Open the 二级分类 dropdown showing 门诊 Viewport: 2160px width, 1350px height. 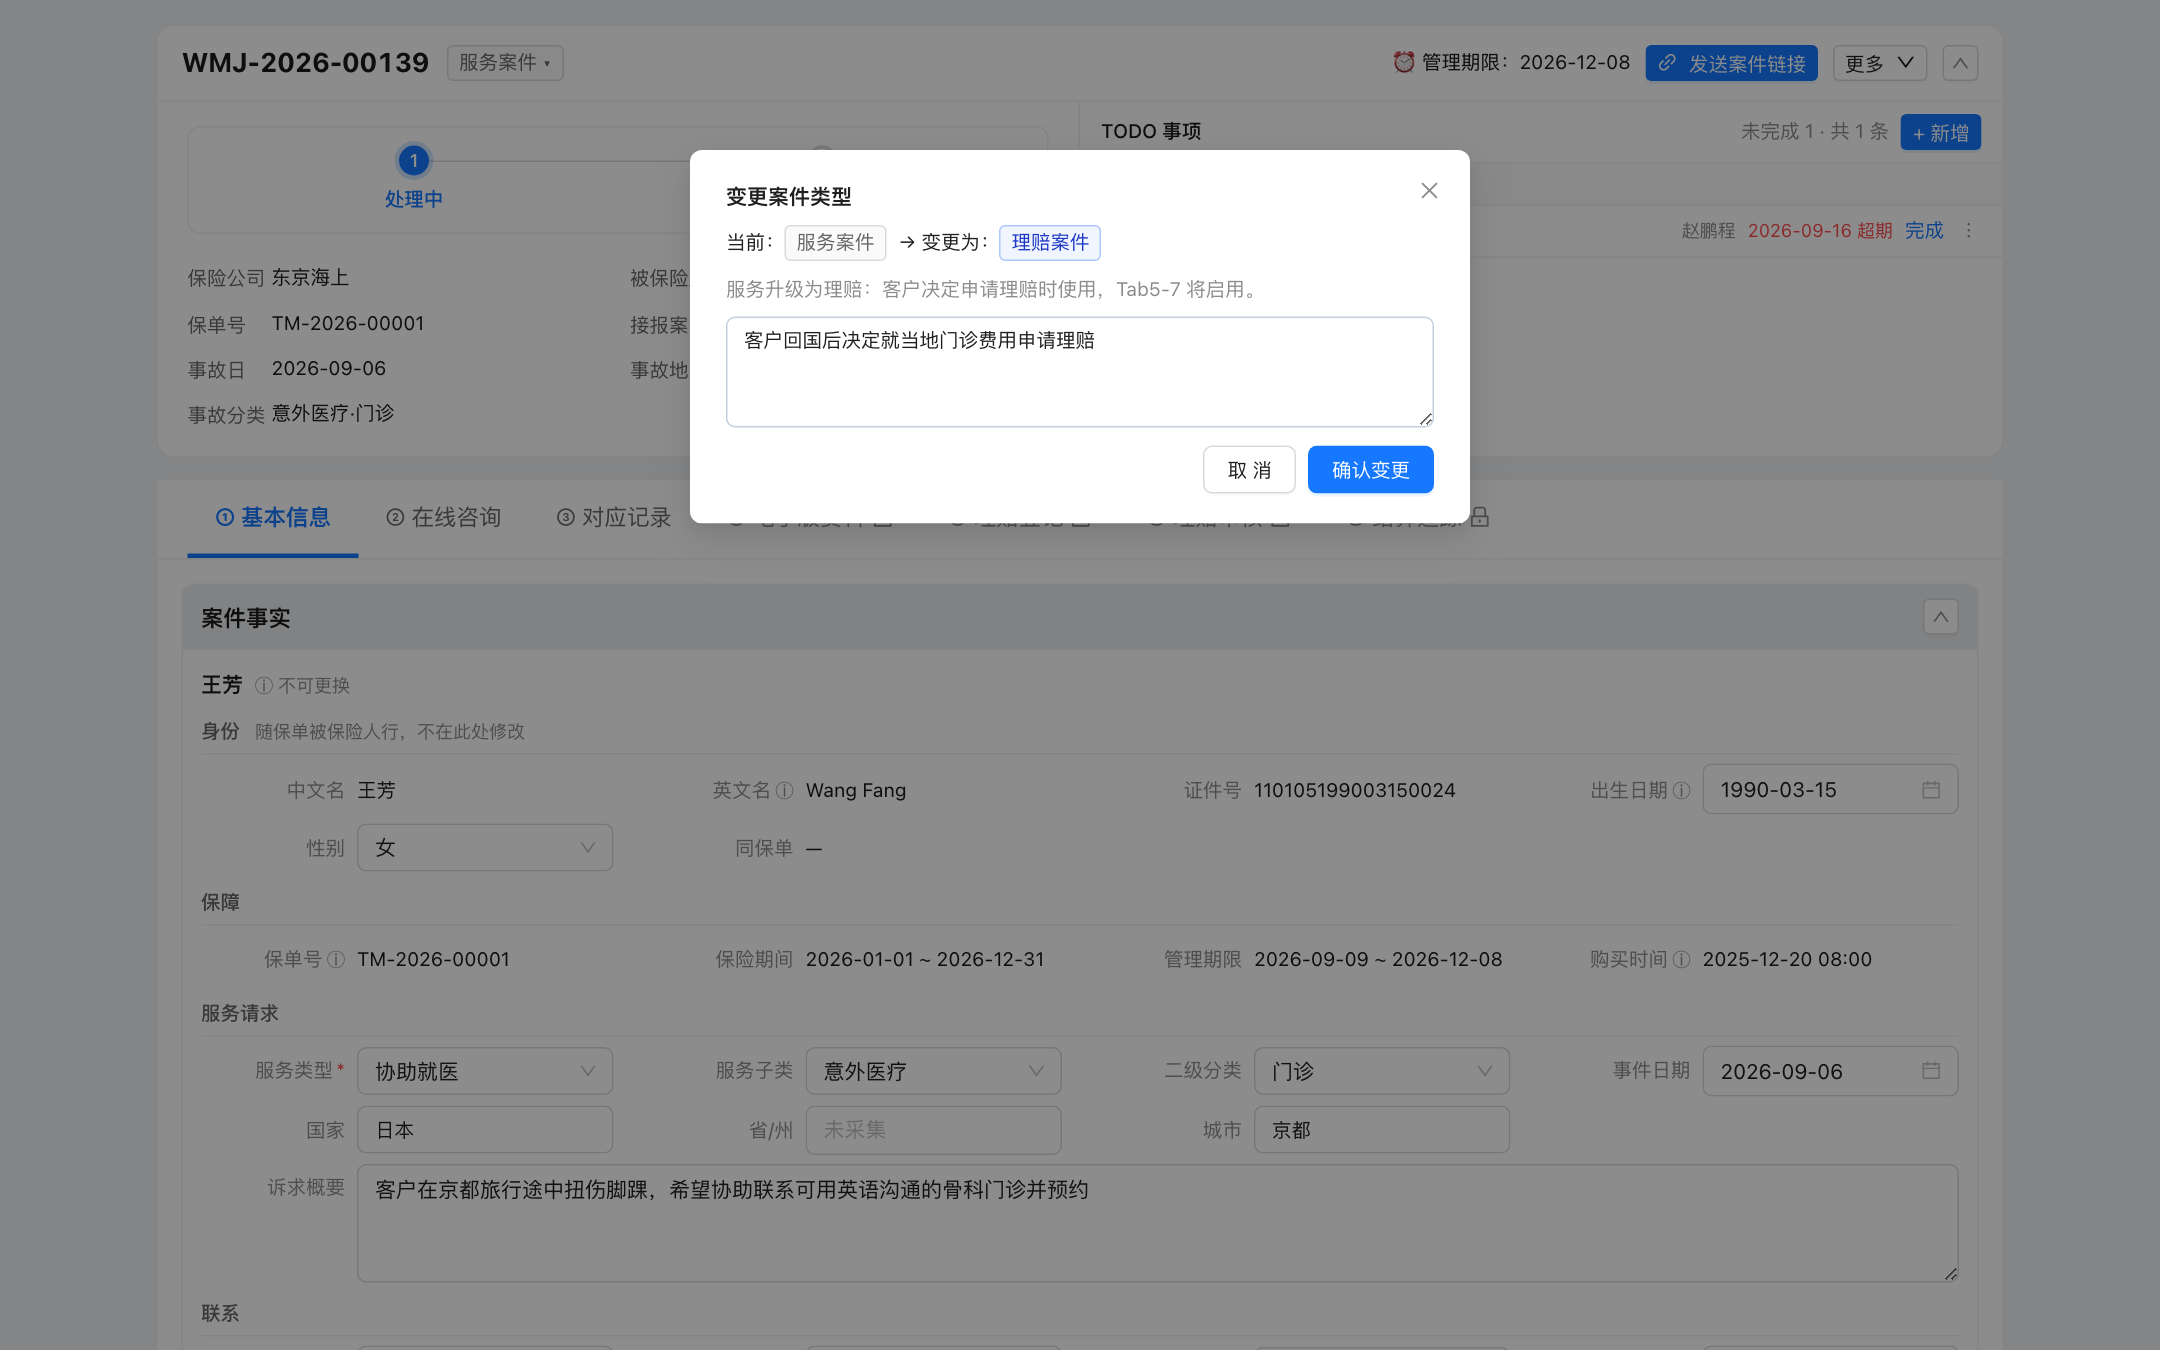tap(1381, 1071)
